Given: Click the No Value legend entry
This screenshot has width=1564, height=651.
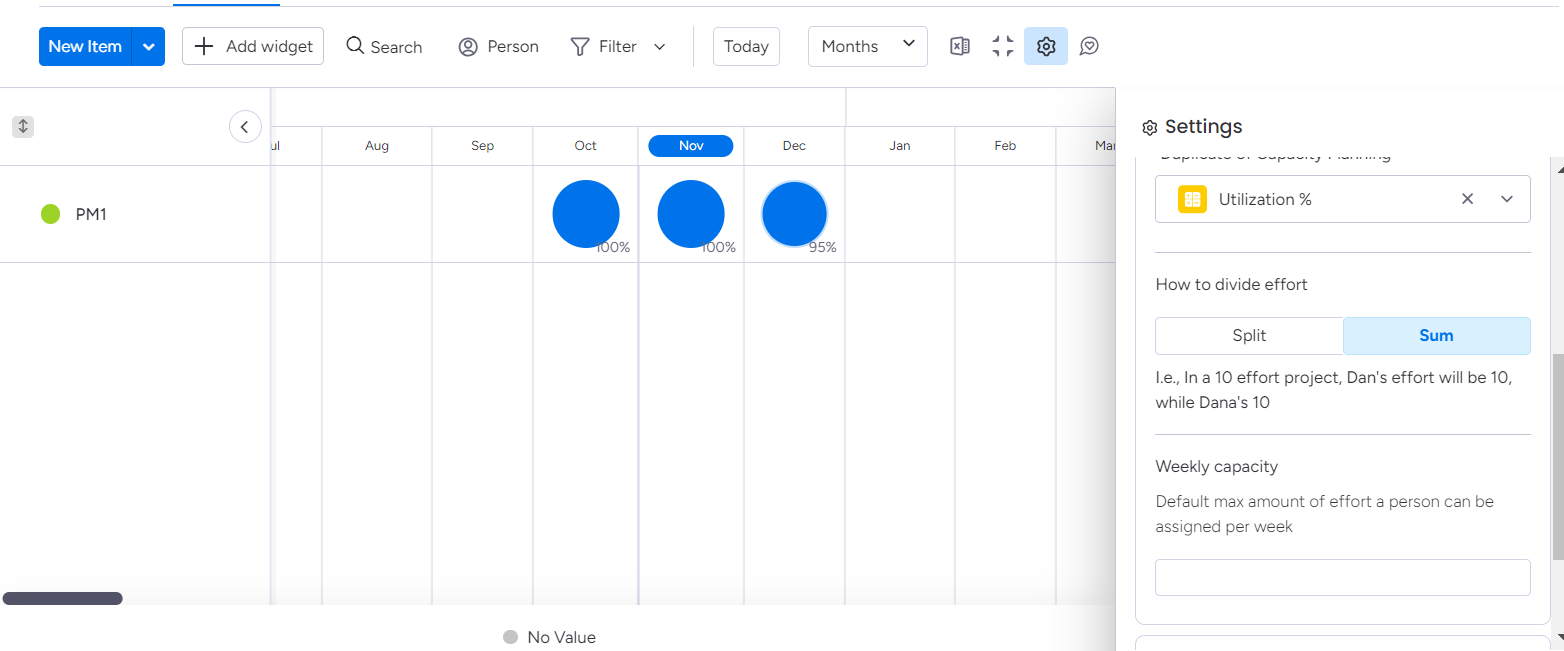Looking at the screenshot, I should coord(549,637).
